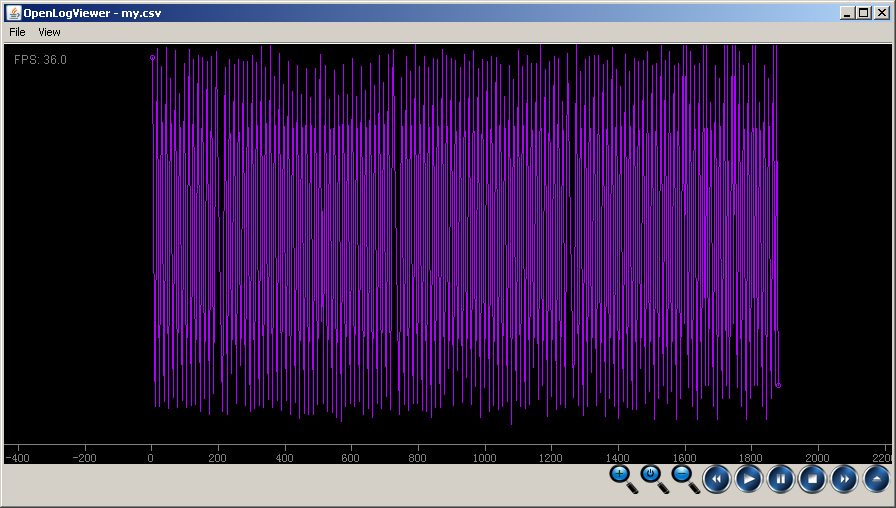This screenshot has width=896, height=508.
Task: Click the zoom out magnifier icon
Action: 685,477
